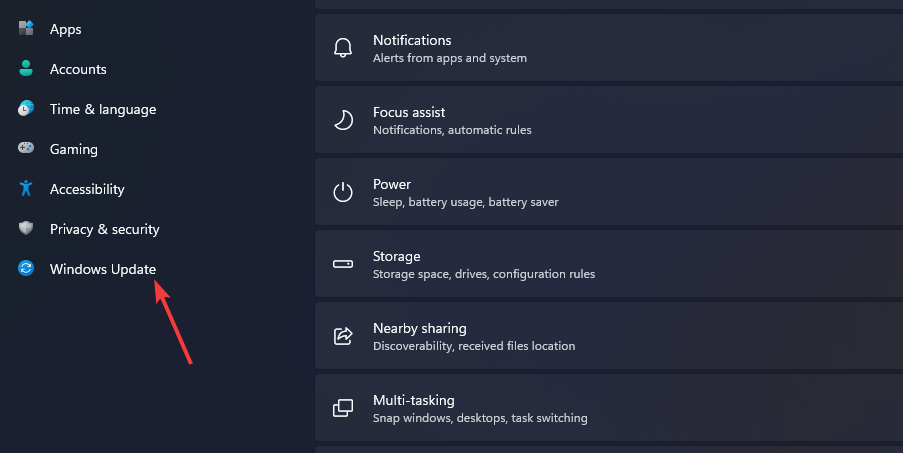Open the Storage settings row
The width and height of the screenshot is (903, 453).
tap(608, 264)
